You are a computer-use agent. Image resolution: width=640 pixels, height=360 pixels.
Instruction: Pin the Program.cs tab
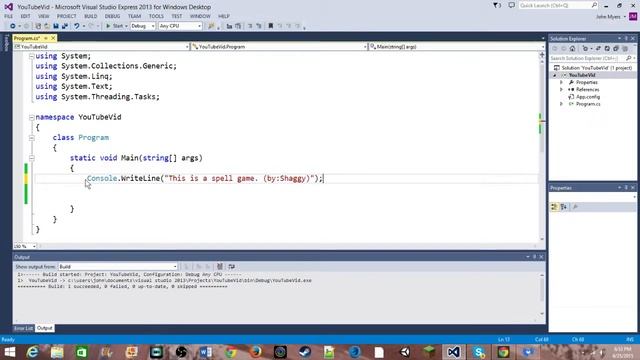[x=46, y=38]
